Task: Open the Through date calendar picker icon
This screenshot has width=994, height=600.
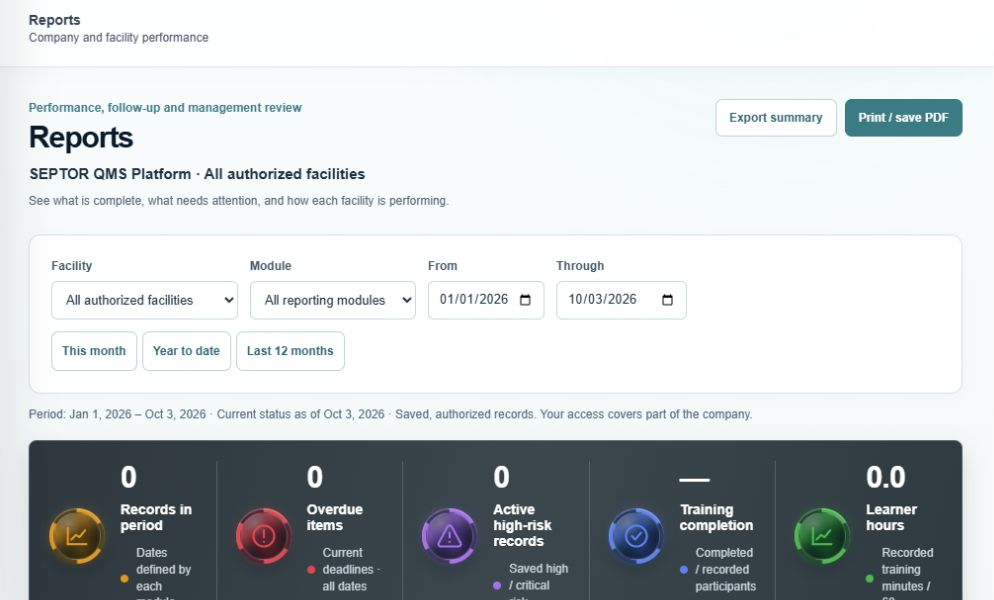Action: point(668,300)
